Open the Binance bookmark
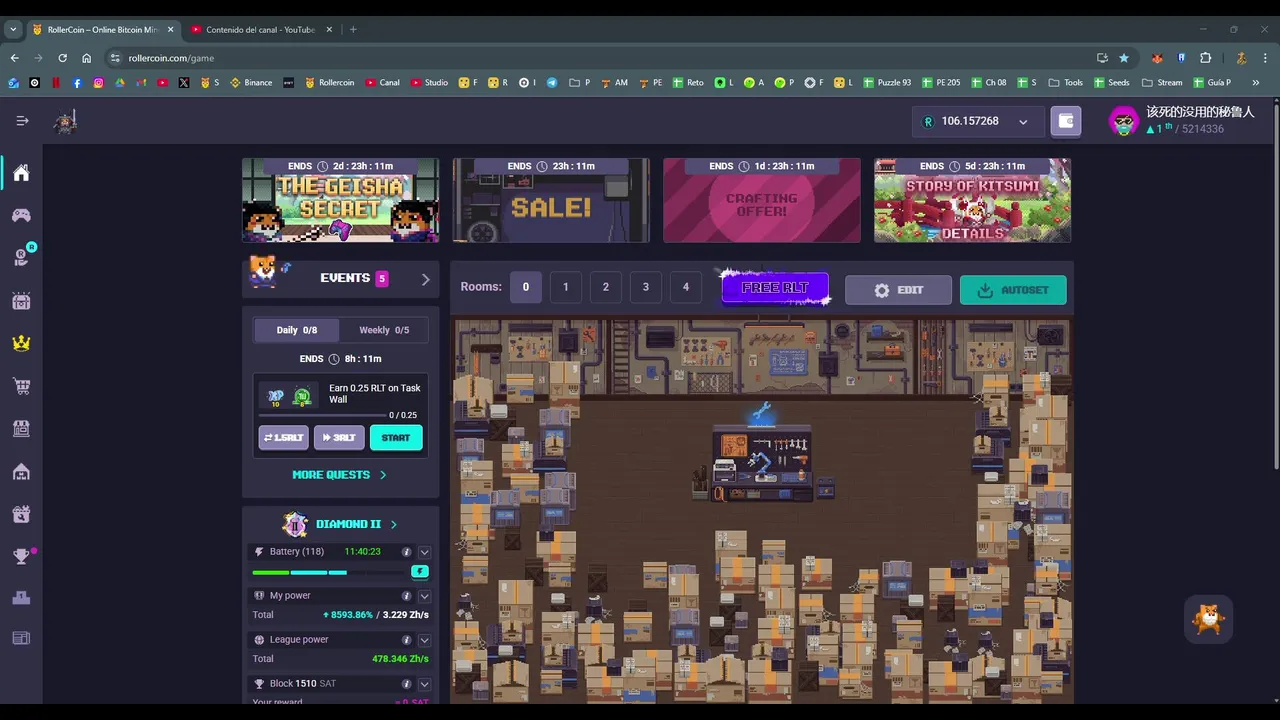The height and width of the screenshot is (720, 1280). (251, 83)
